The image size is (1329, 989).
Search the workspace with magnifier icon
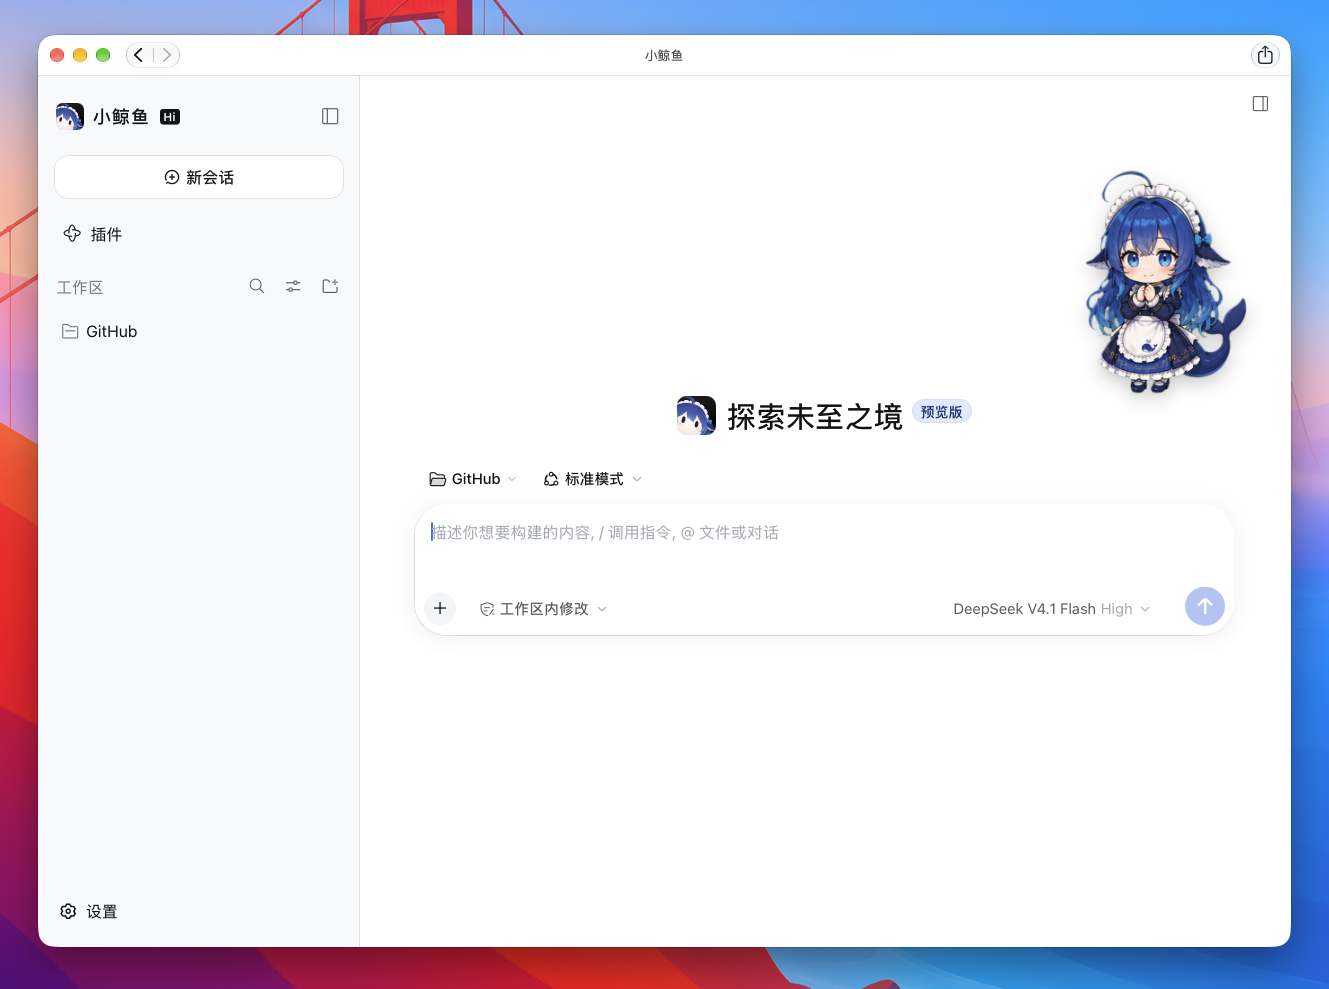tap(257, 286)
